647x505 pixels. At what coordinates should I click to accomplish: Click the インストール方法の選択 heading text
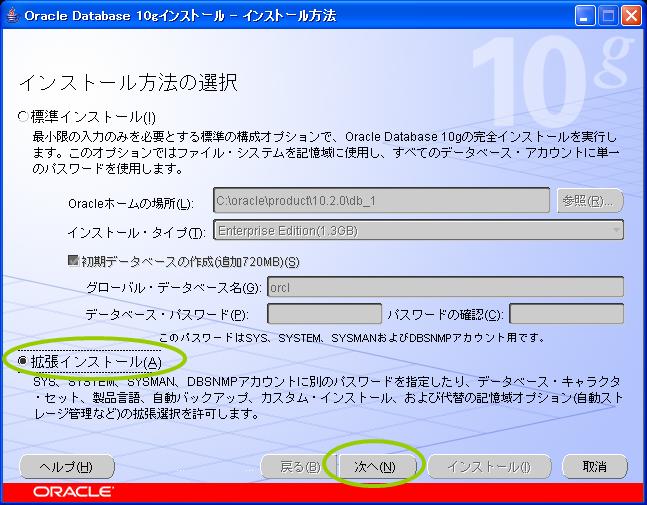(x=128, y=83)
